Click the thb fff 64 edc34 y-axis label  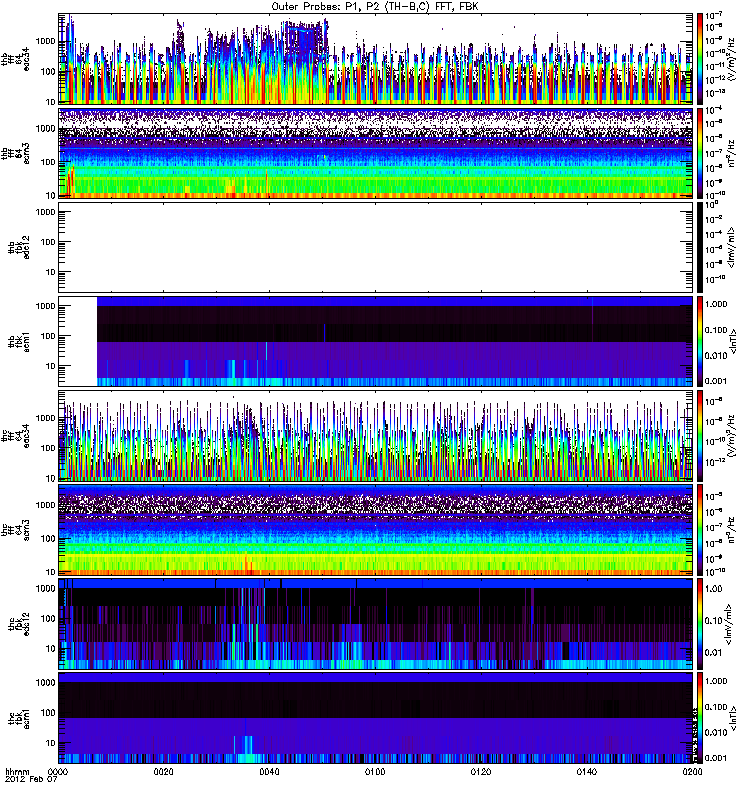click(x=15, y=59)
